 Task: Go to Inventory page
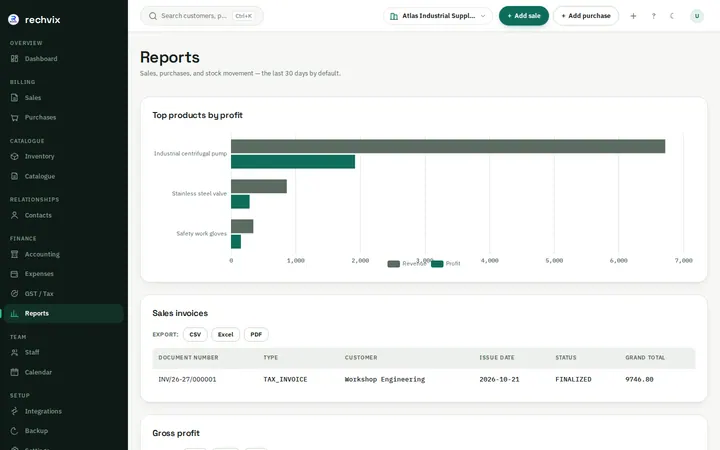point(39,156)
